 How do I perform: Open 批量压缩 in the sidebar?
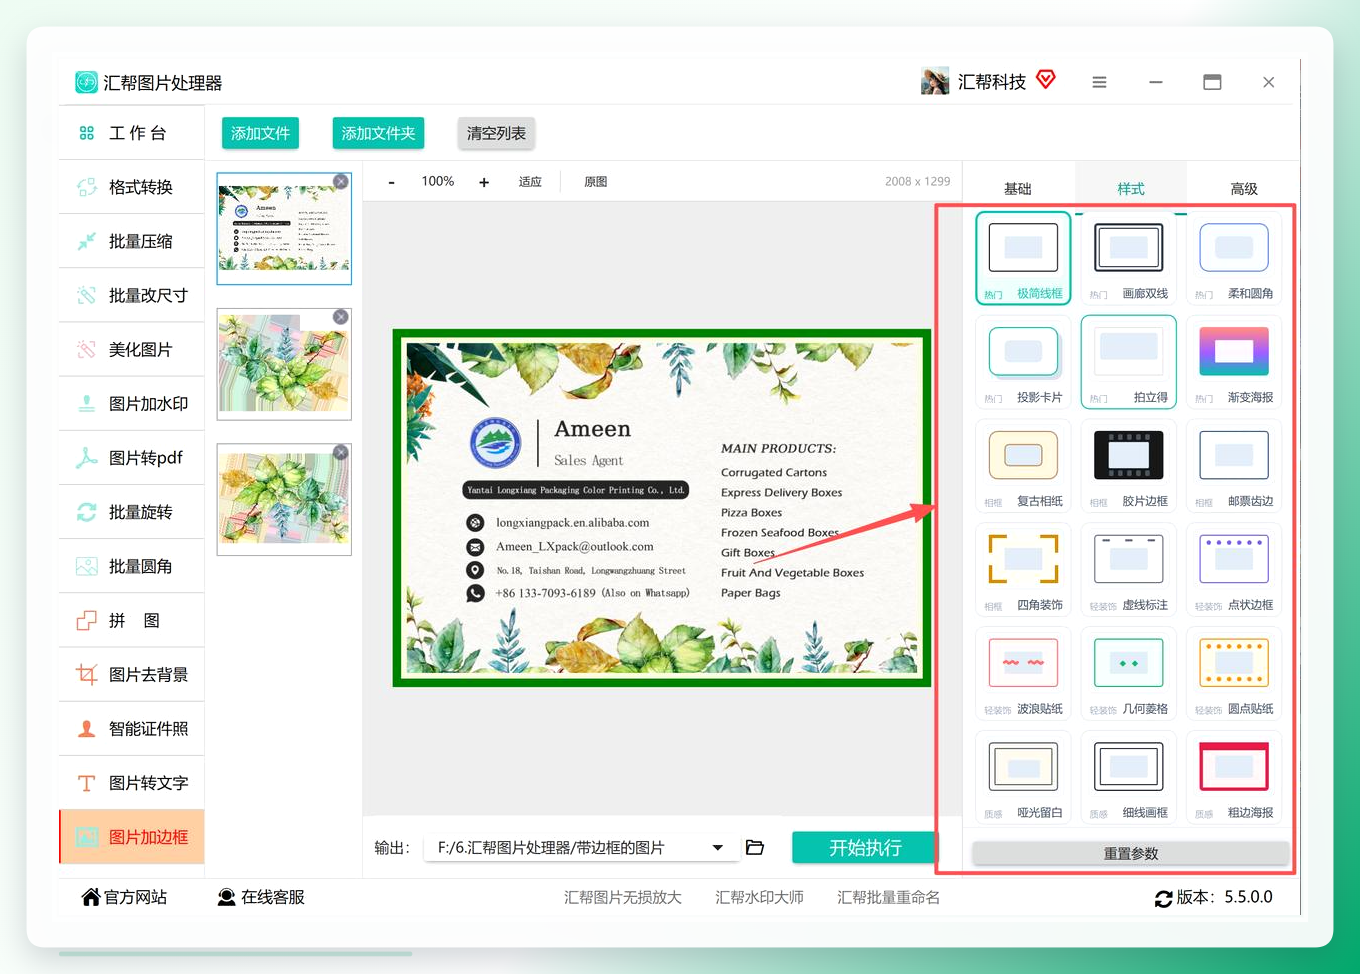pos(132,241)
